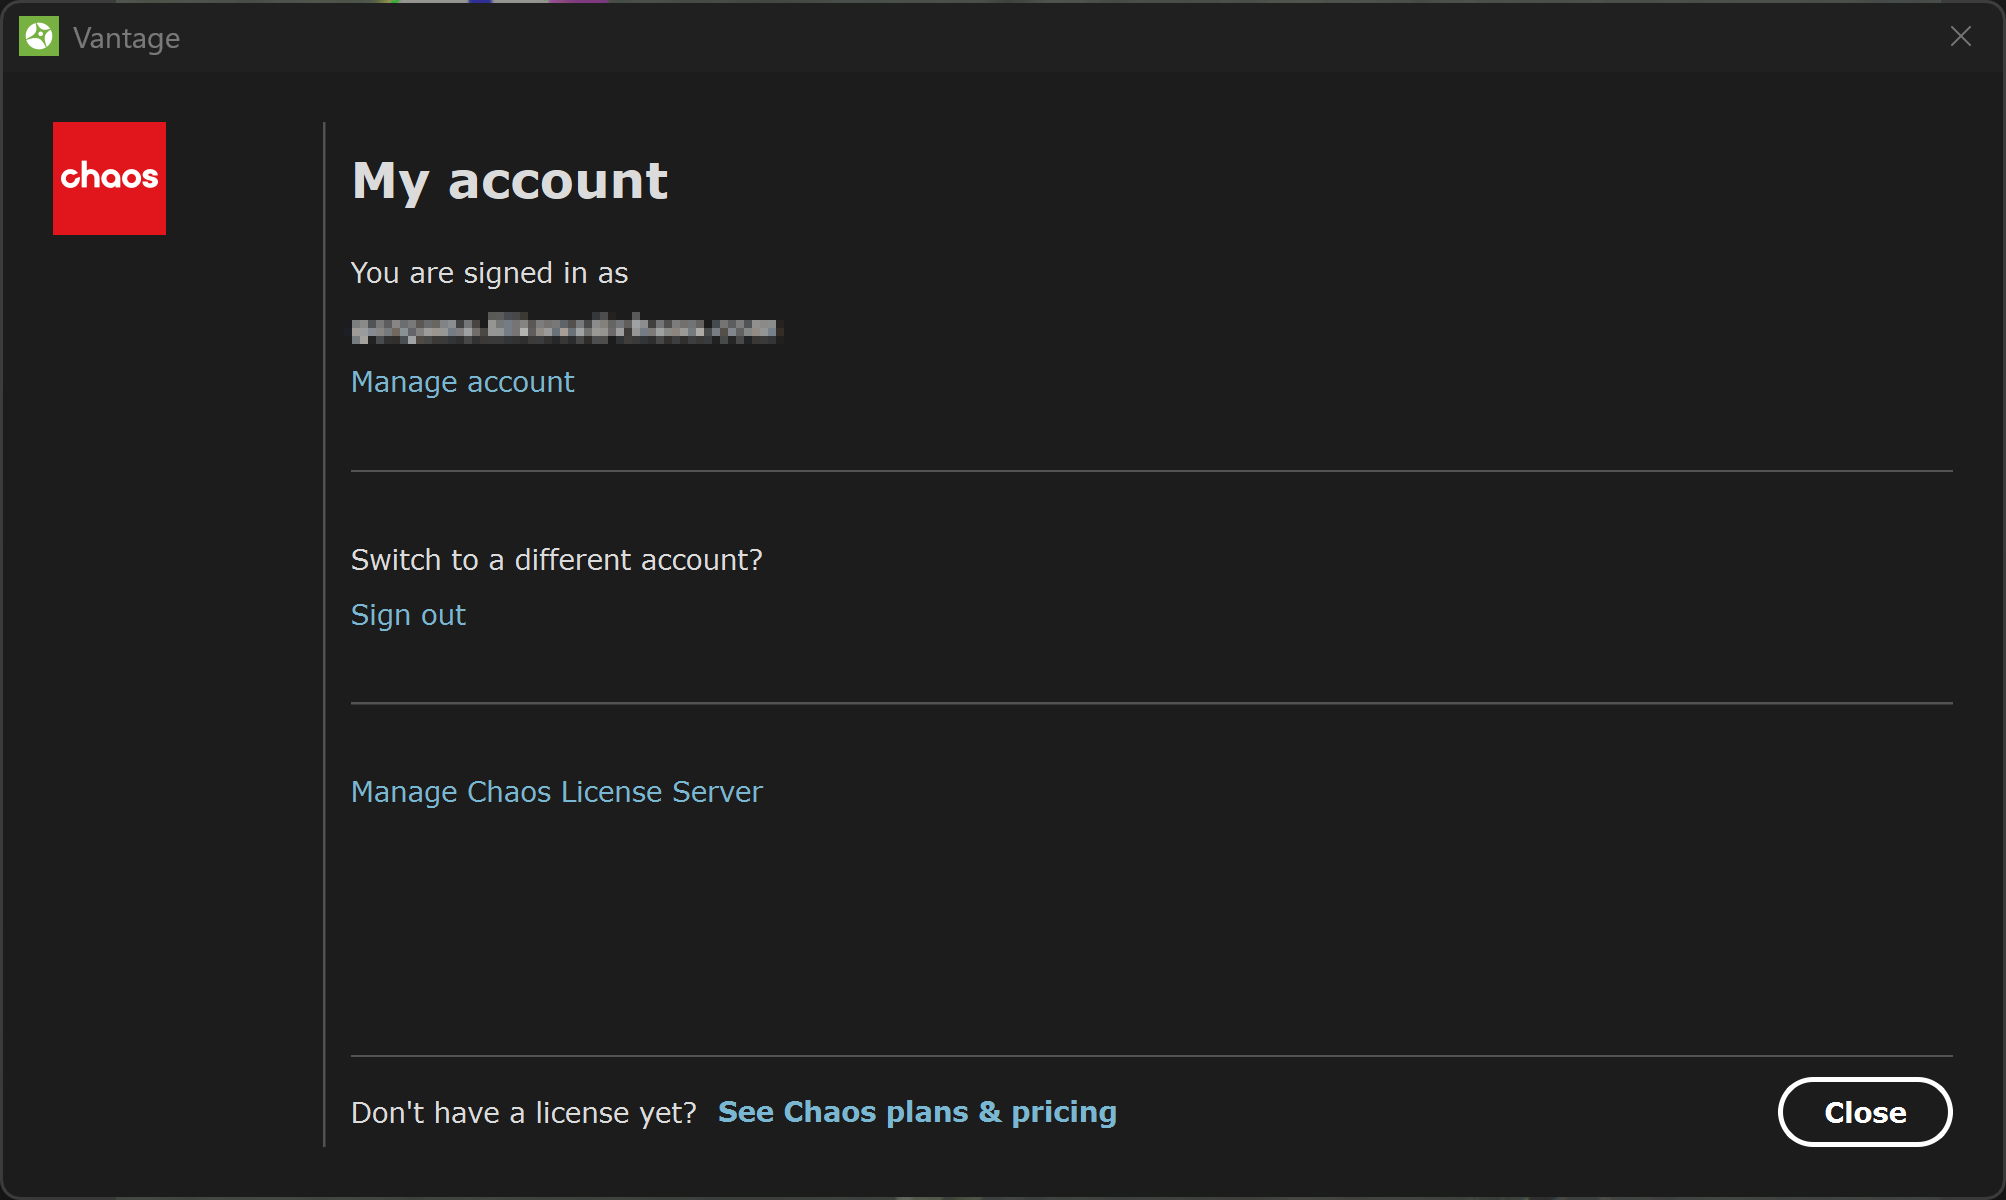Select the My account heading
The width and height of the screenshot is (2006, 1200).
(x=510, y=182)
